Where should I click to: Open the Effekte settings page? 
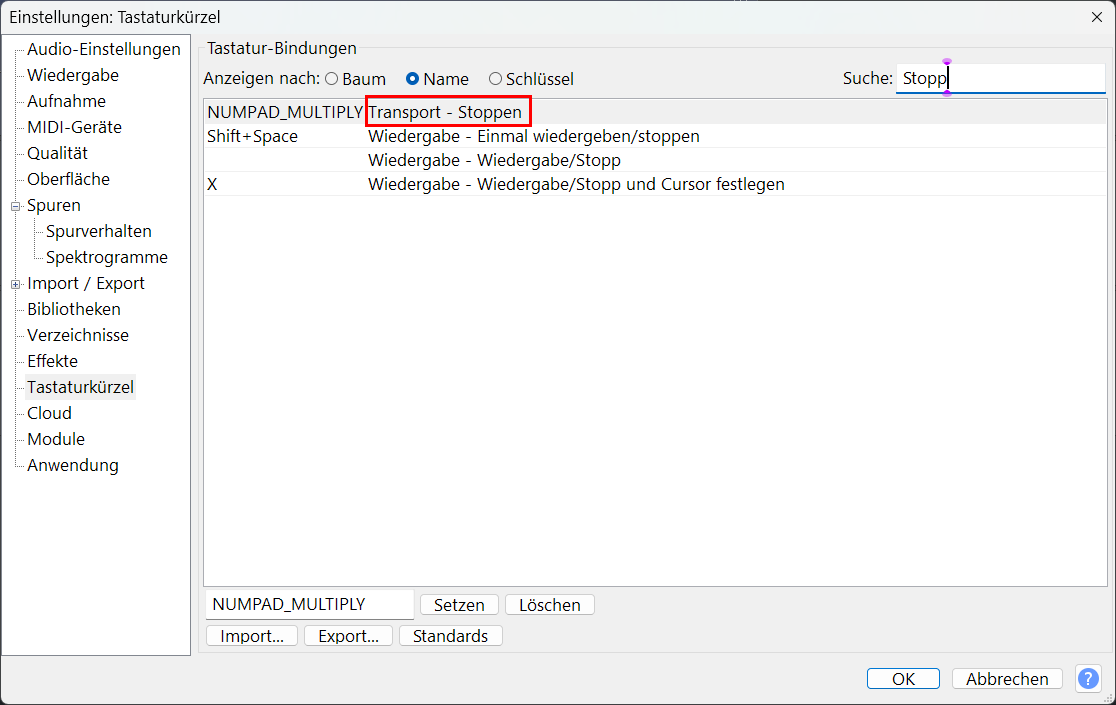[52, 361]
